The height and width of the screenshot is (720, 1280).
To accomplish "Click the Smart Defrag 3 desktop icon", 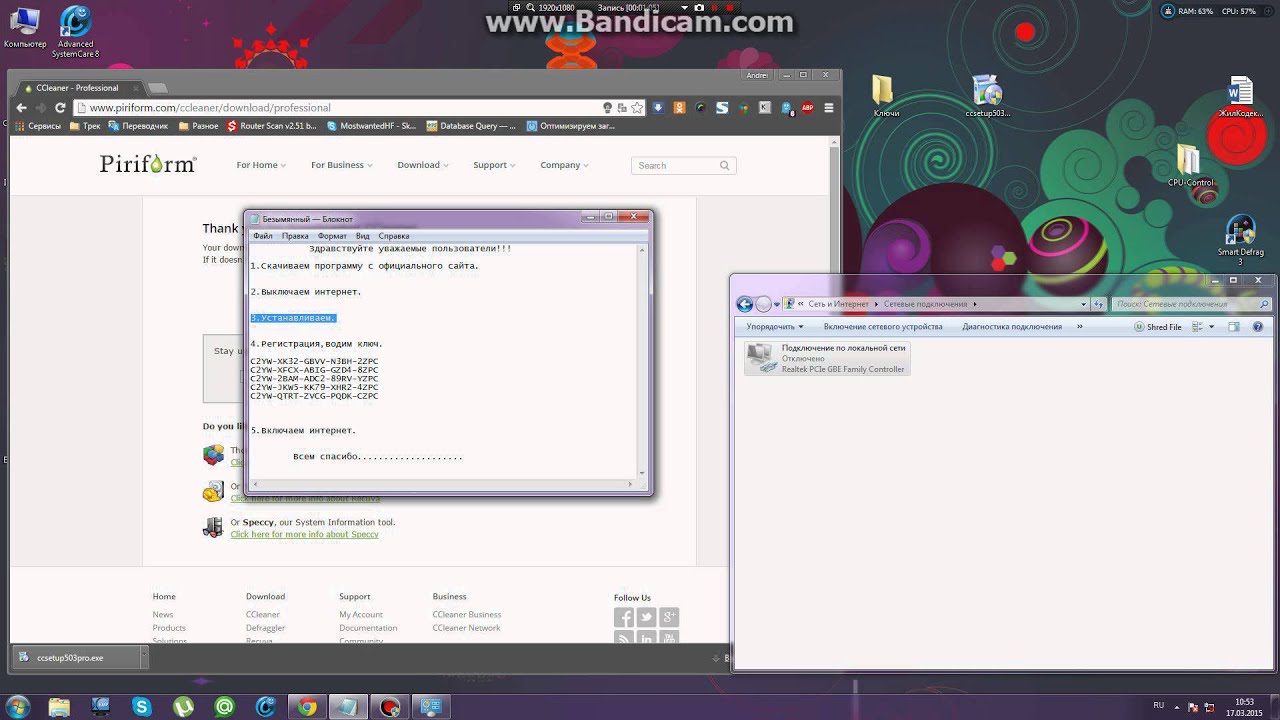I will 1241,241.
